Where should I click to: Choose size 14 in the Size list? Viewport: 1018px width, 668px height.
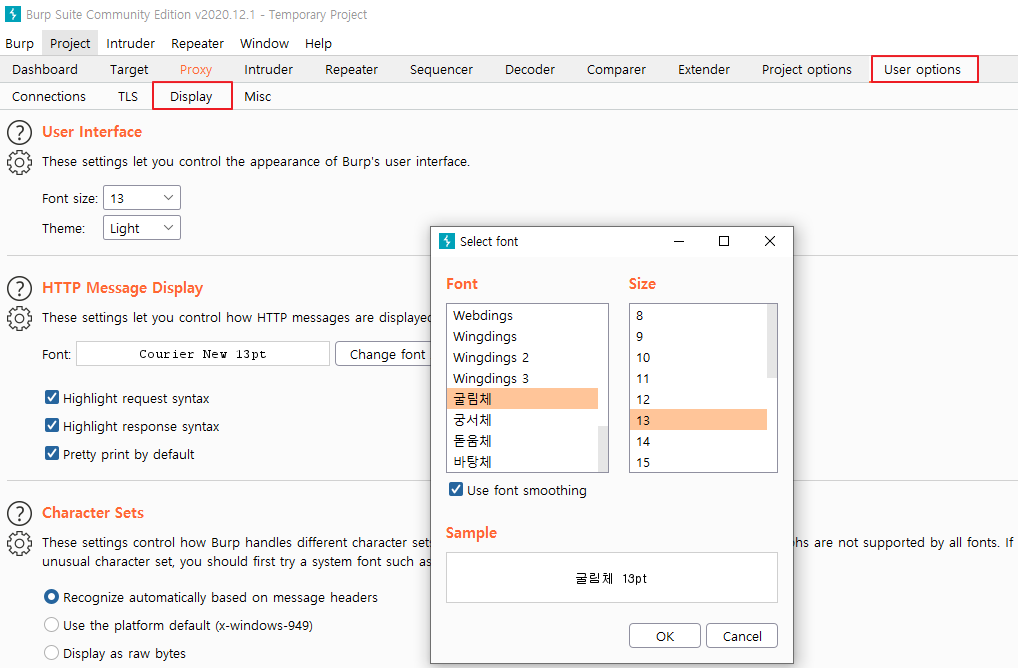click(698, 441)
